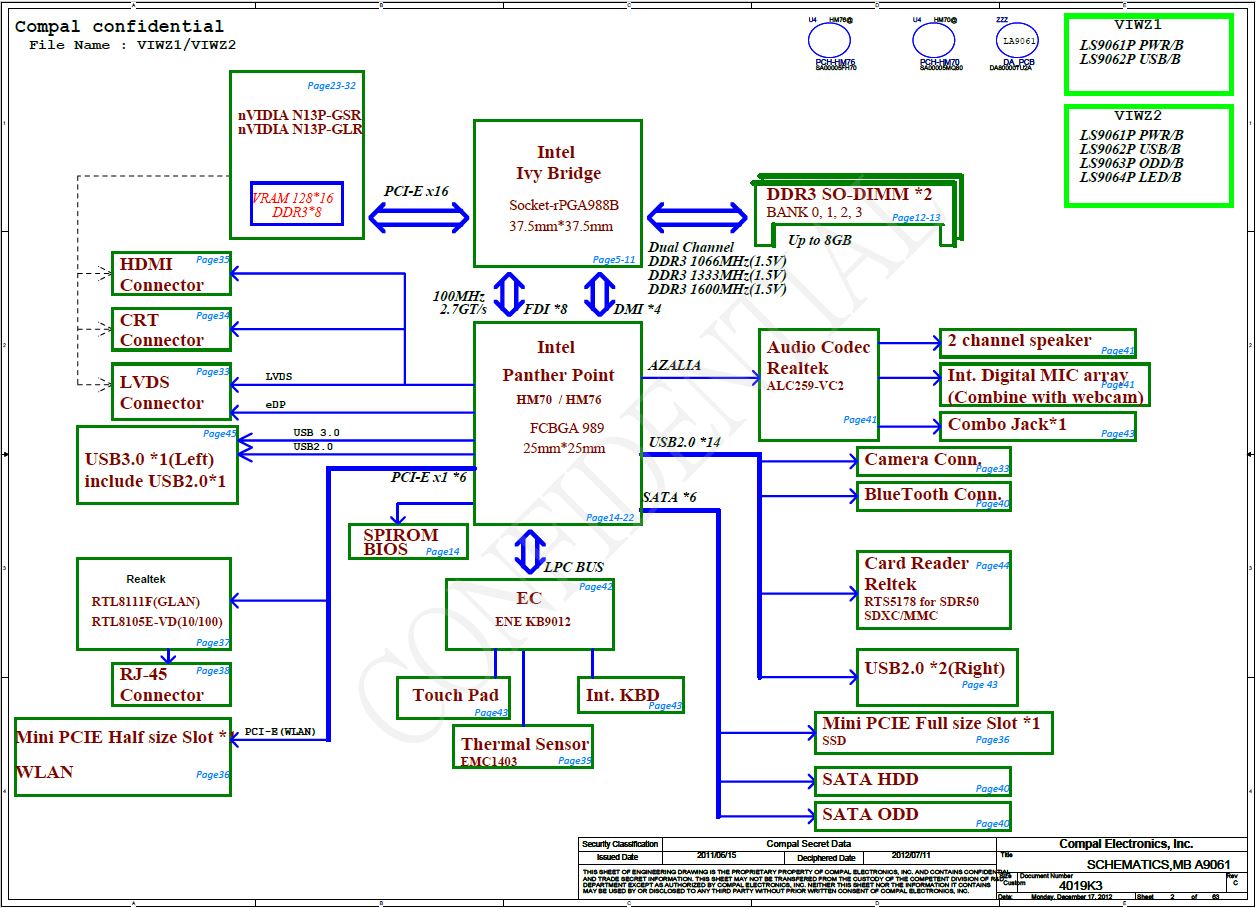Select the 'USB2.0 *2(Right)' block
The width and height of the screenshot is (1256, 908).
pos(937,677)
